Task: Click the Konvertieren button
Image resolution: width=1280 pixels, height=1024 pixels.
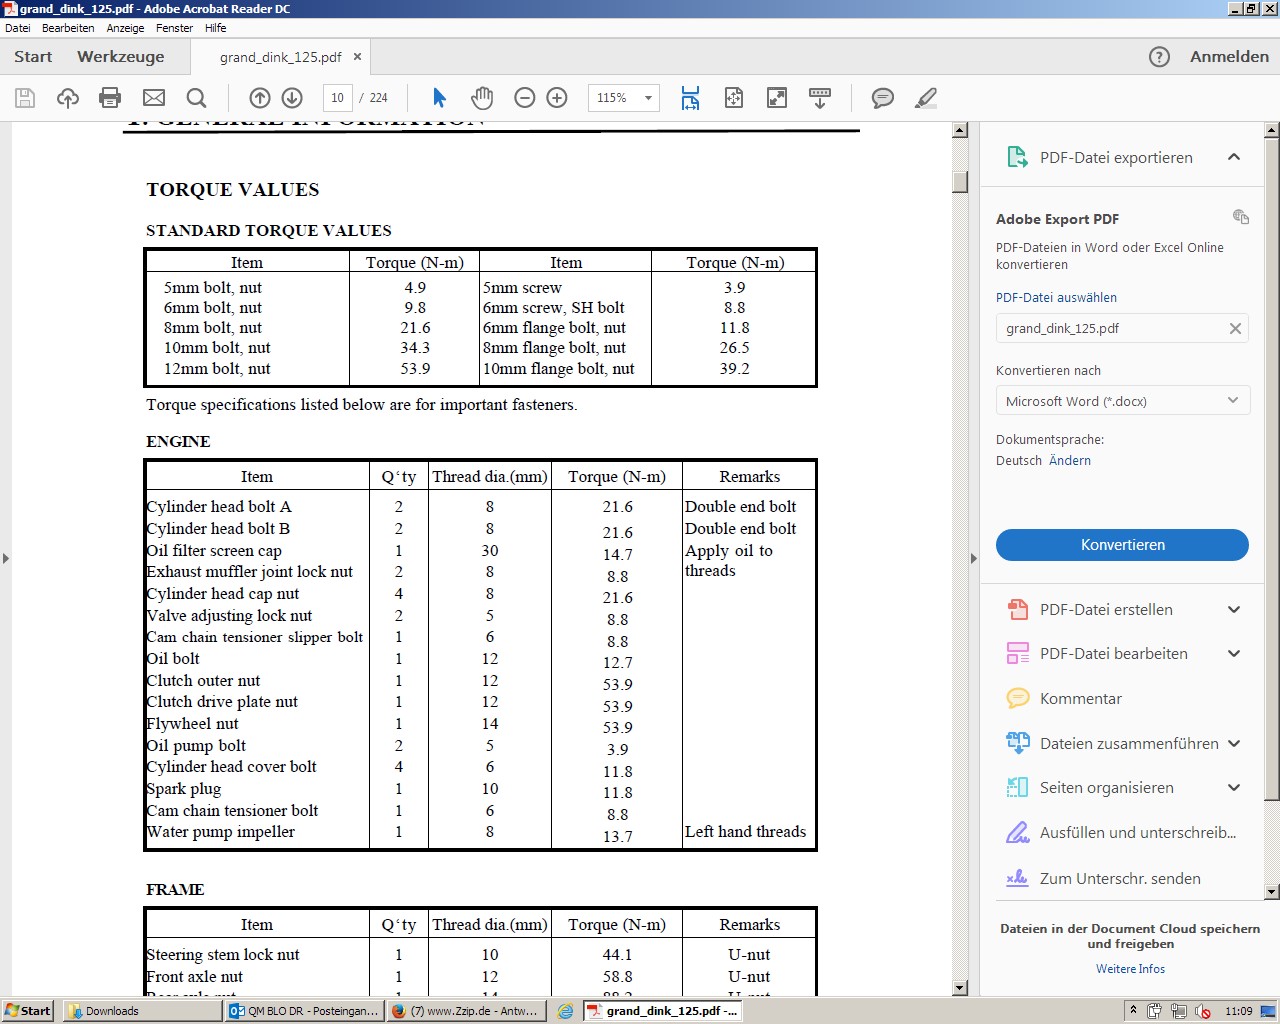Action: [x=1122, y=545]
